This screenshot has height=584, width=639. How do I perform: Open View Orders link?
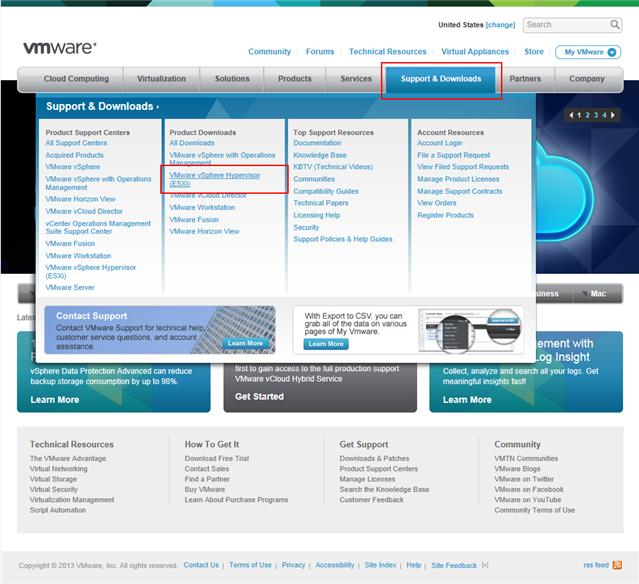click(x=437, y=203)
